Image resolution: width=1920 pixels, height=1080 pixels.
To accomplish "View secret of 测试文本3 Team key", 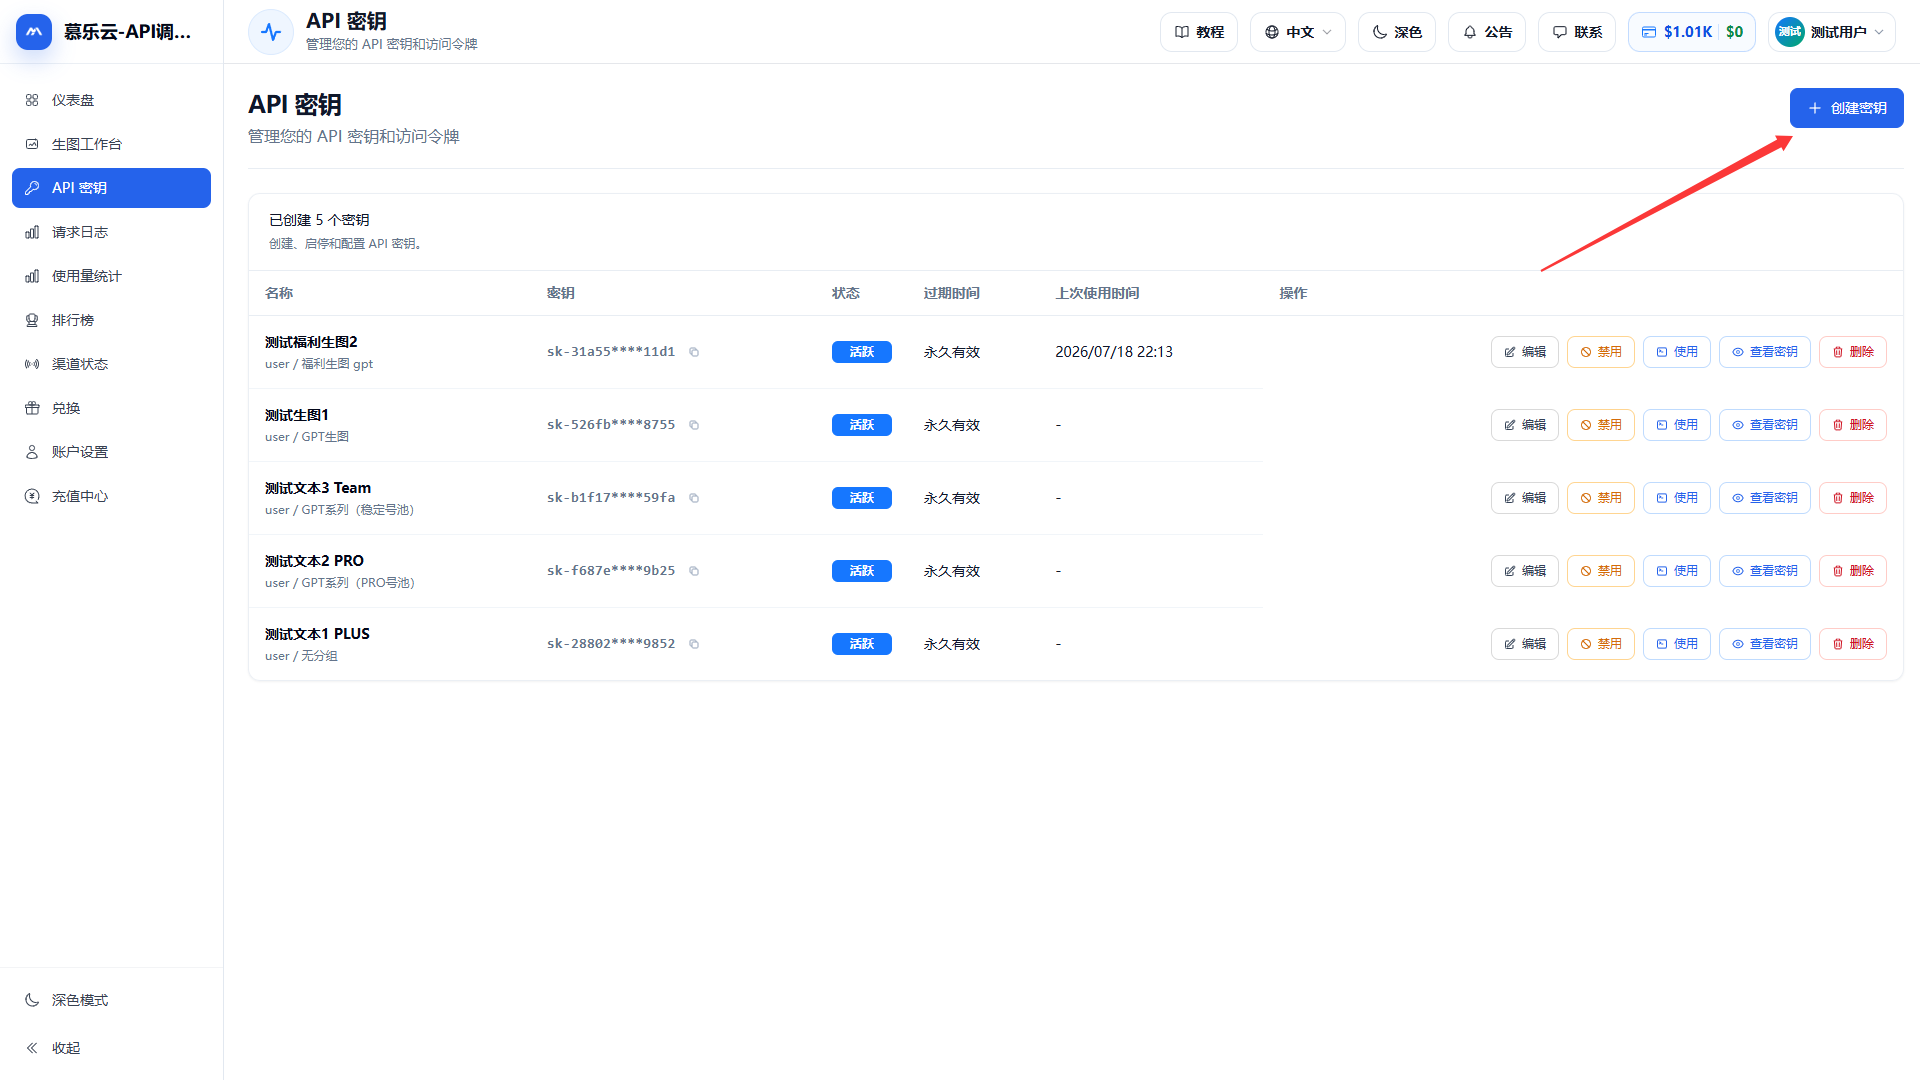I will point(1764,498).
